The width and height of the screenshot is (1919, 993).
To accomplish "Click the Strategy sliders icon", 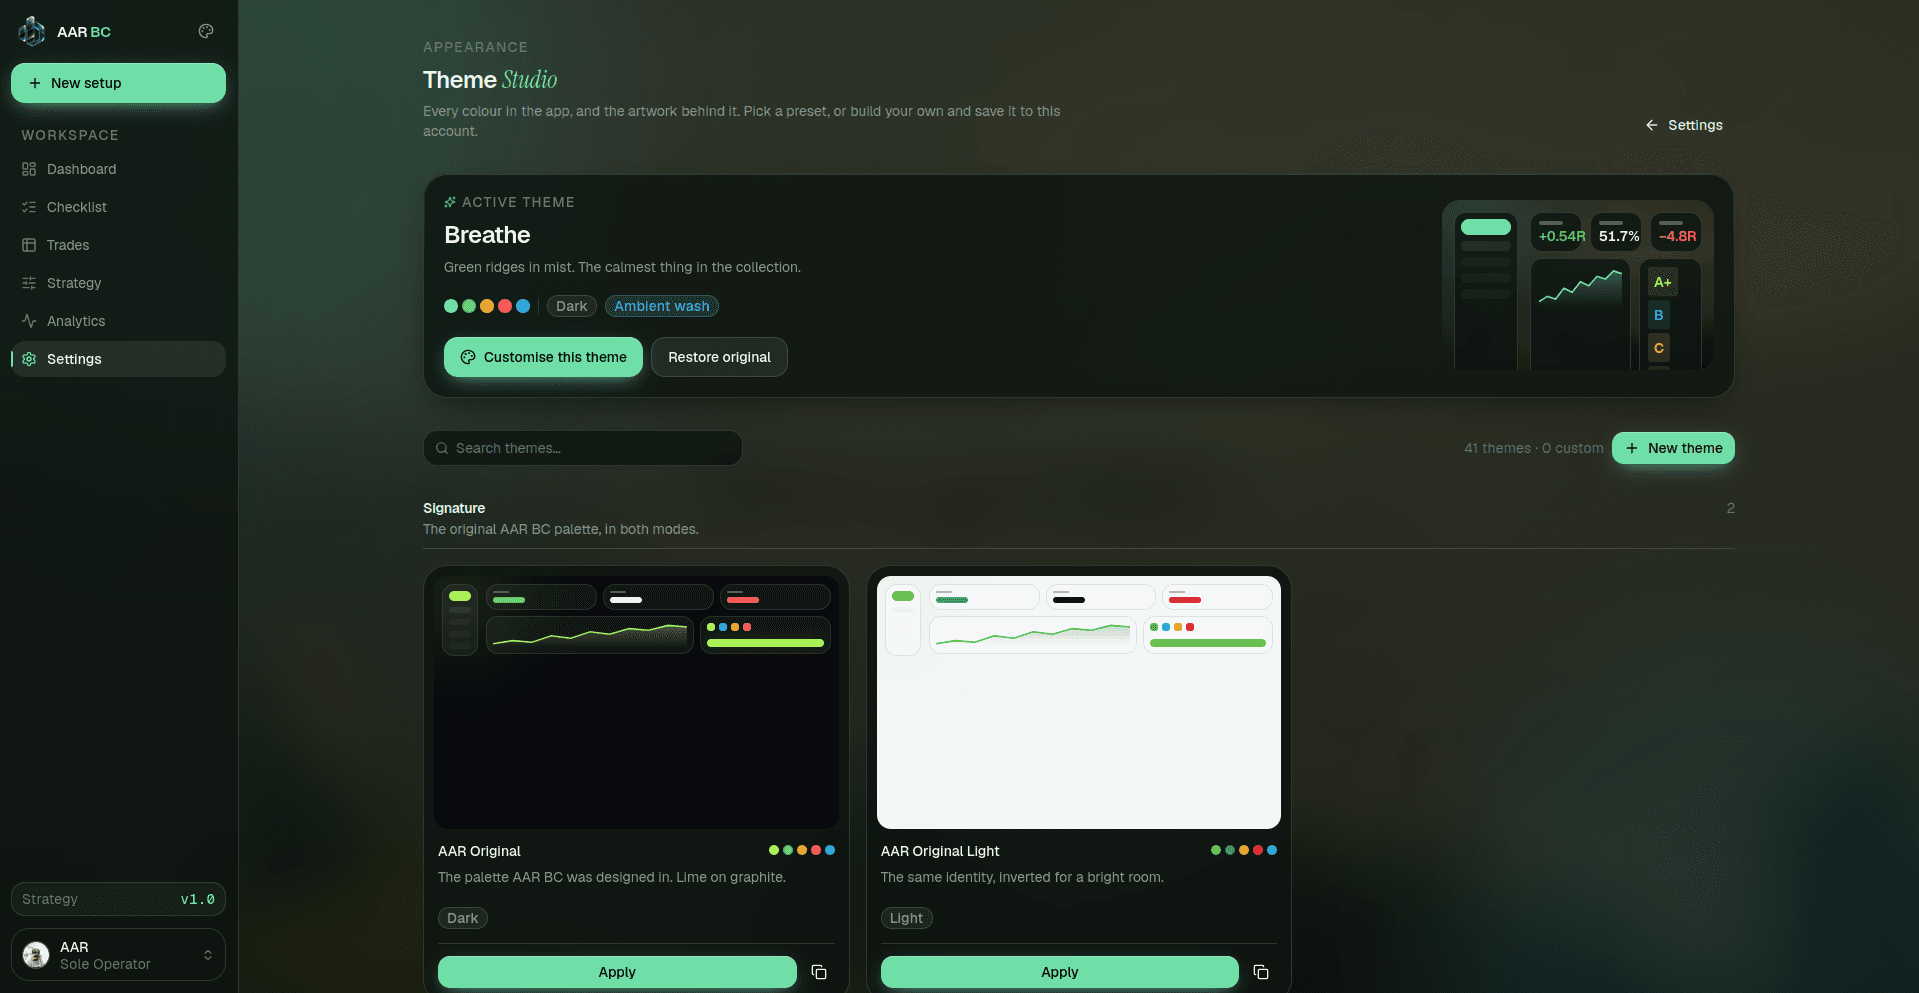I will coord(29,283).
